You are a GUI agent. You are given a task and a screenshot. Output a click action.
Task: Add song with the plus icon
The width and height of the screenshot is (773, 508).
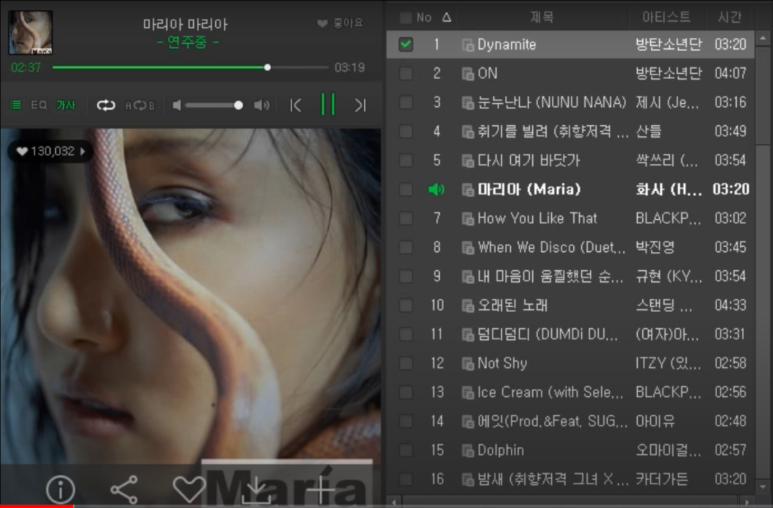321,489
